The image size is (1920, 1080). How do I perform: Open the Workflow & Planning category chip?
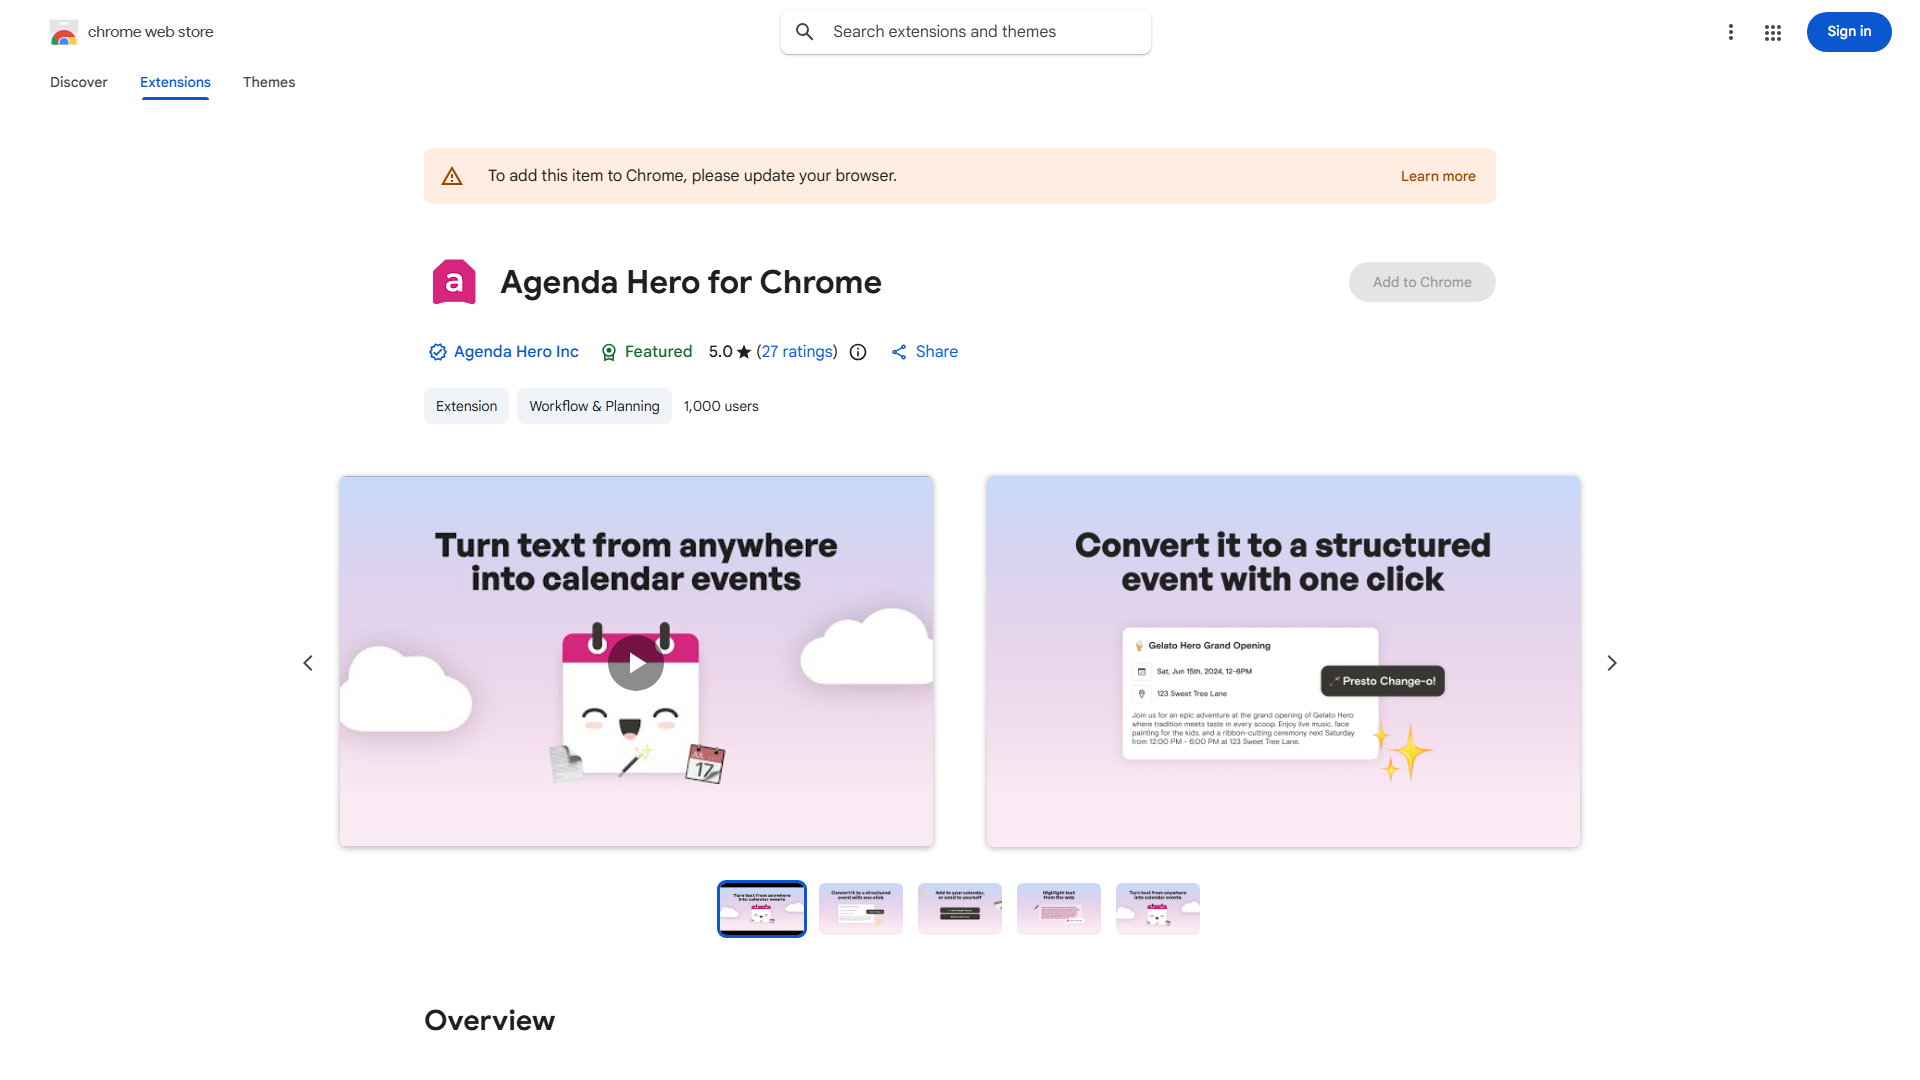tap(594, 406)
